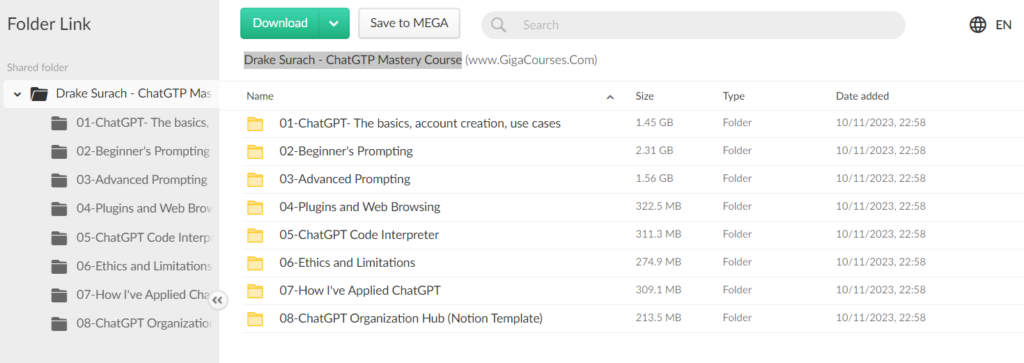Click the green Download button
1024x363 pixels.
(x=280, y=24)
